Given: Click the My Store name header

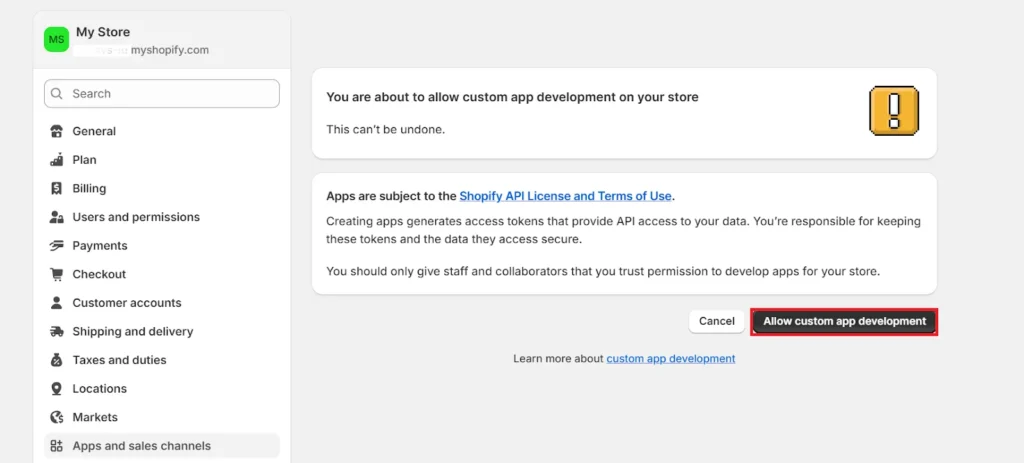Looking at the screenshot, I should pyautogui.click(x=103, y=32).
